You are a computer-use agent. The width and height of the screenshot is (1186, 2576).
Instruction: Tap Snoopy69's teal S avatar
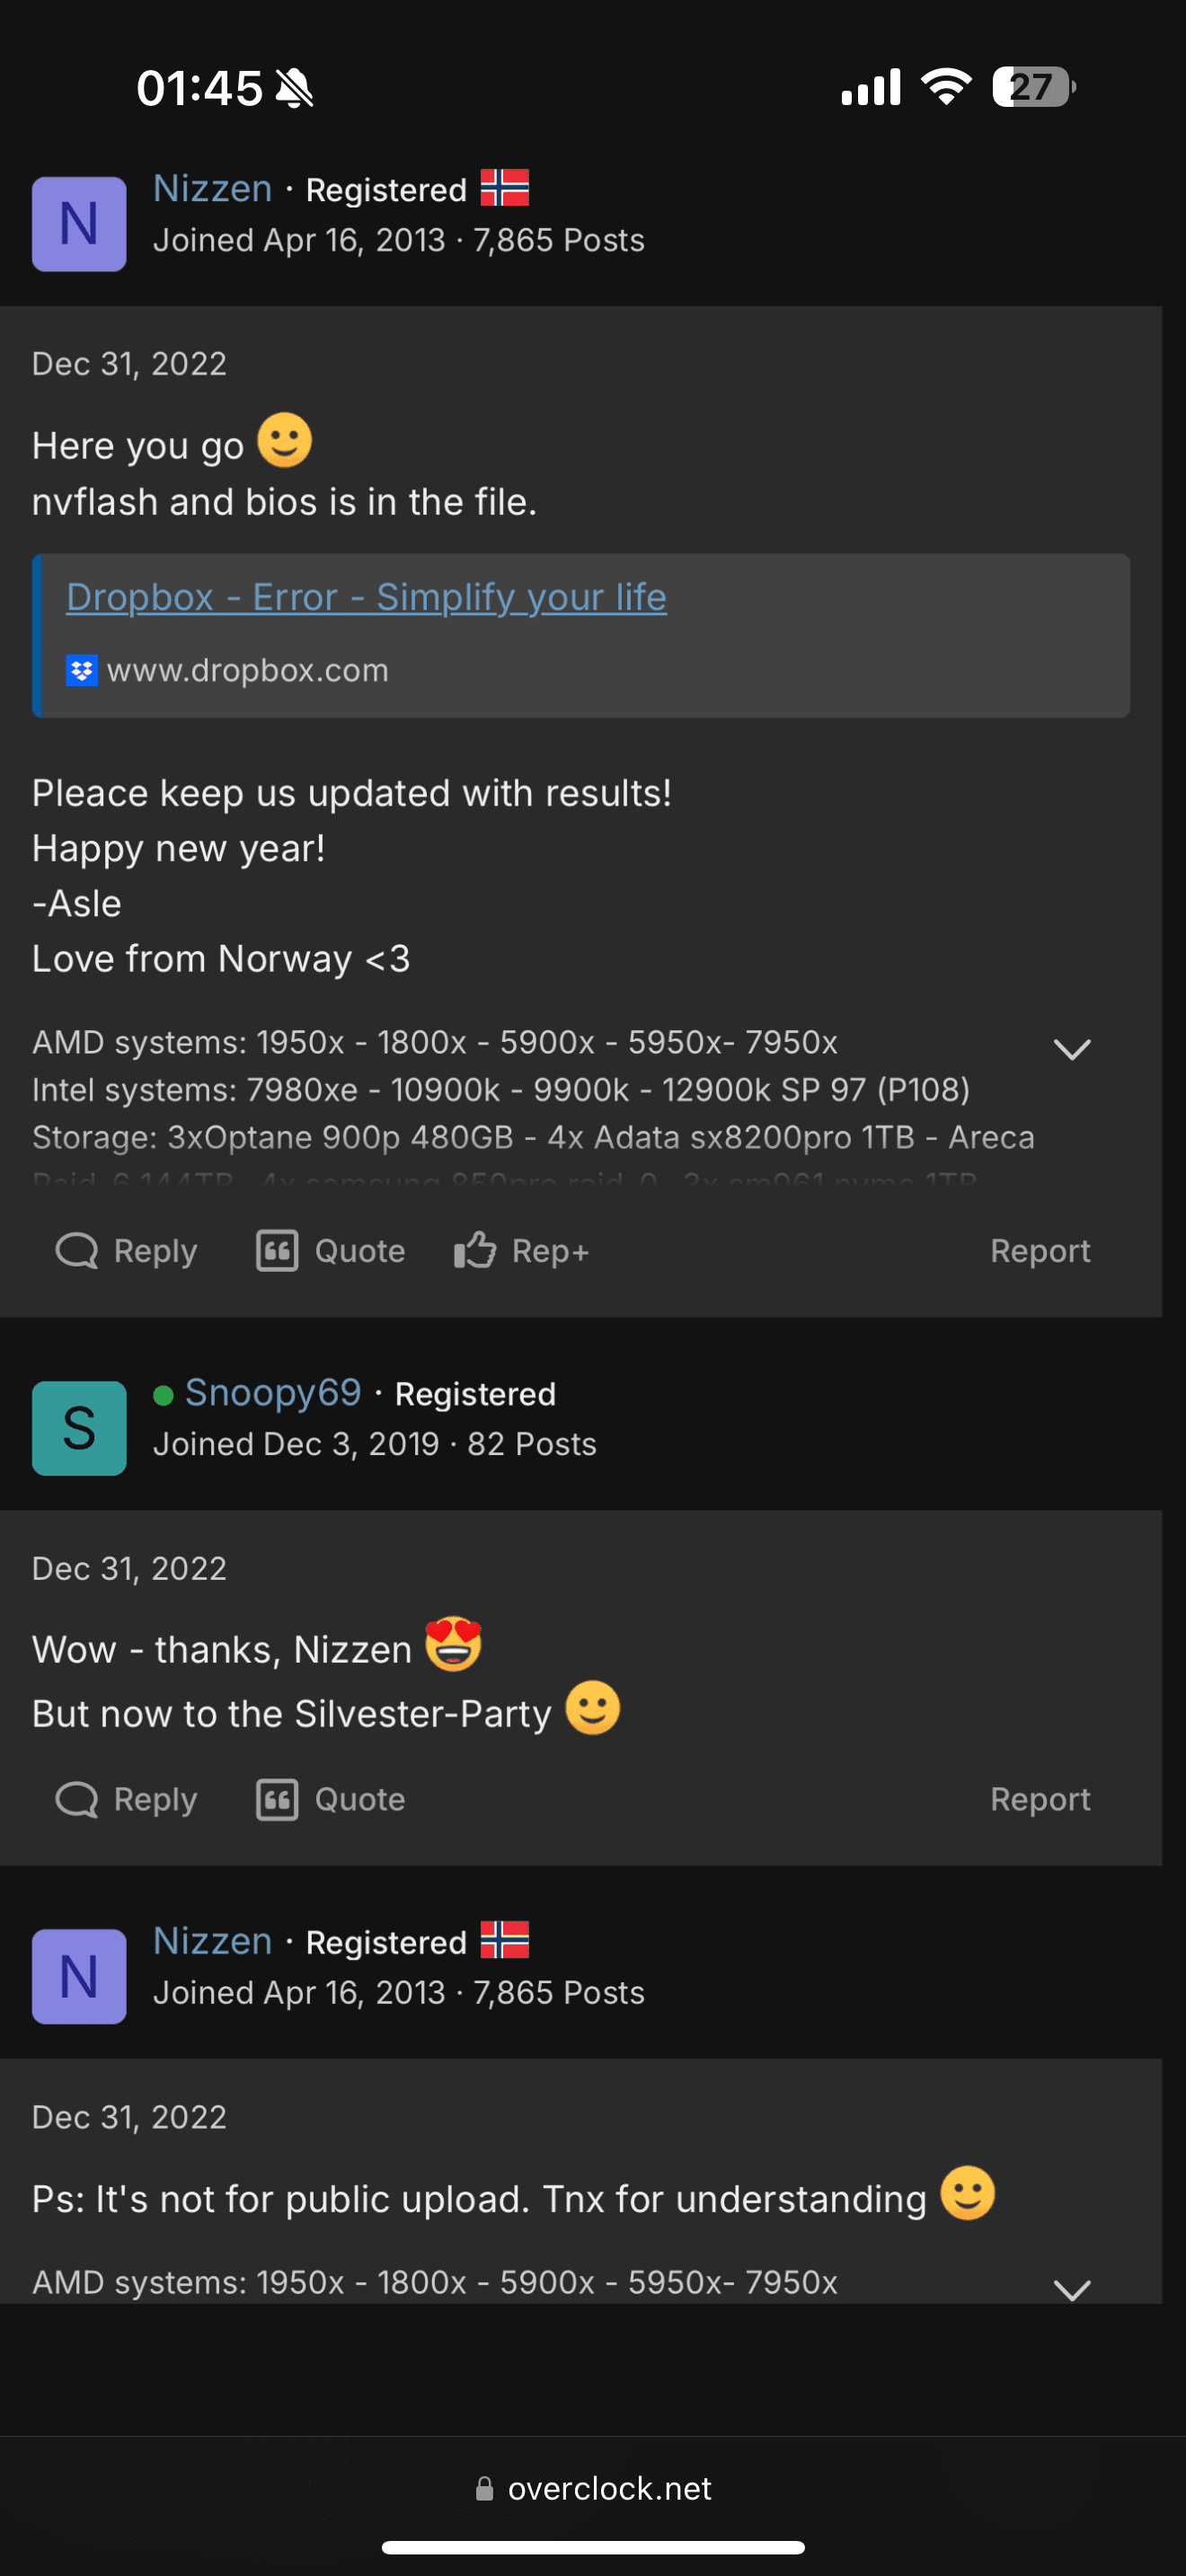click(x=79, y=1428)
